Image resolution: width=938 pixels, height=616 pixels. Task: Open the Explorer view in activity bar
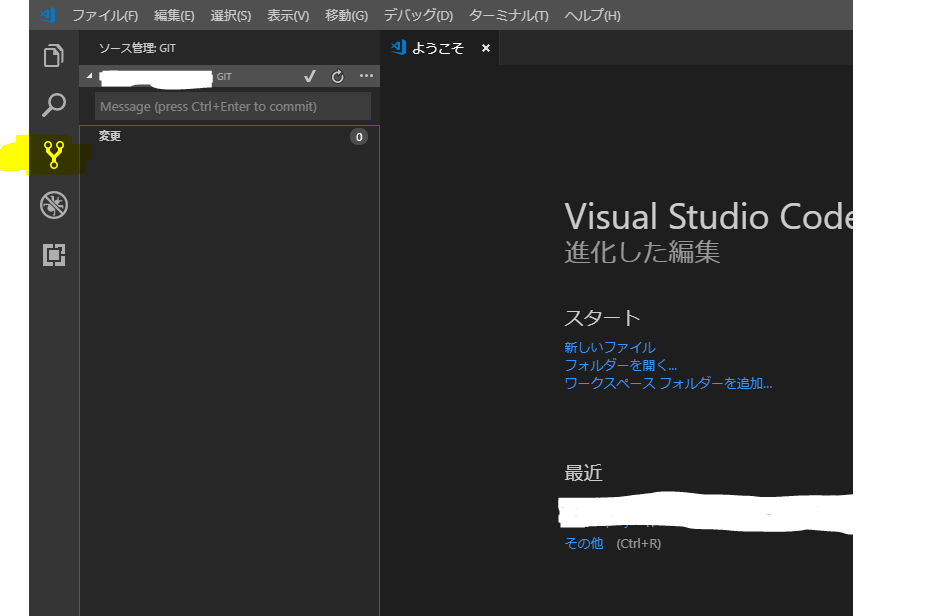(54, 56)
